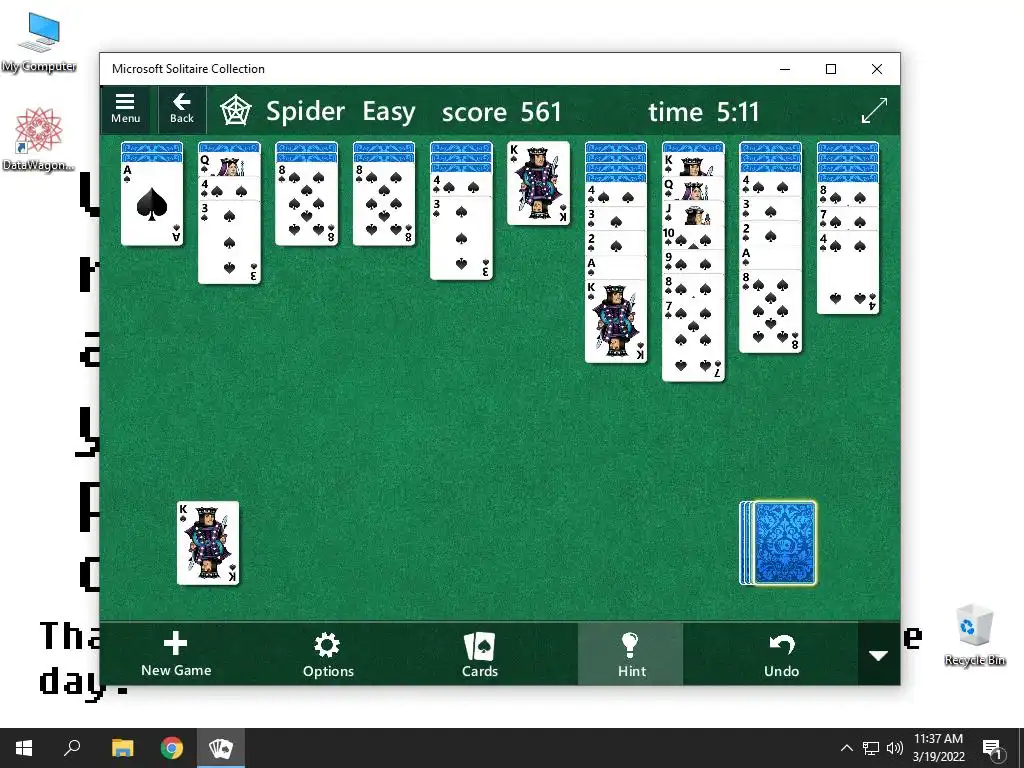The image size is (1024, 768).
Task: Maximize the Solitaire window
Action: (x=831, y=69)
